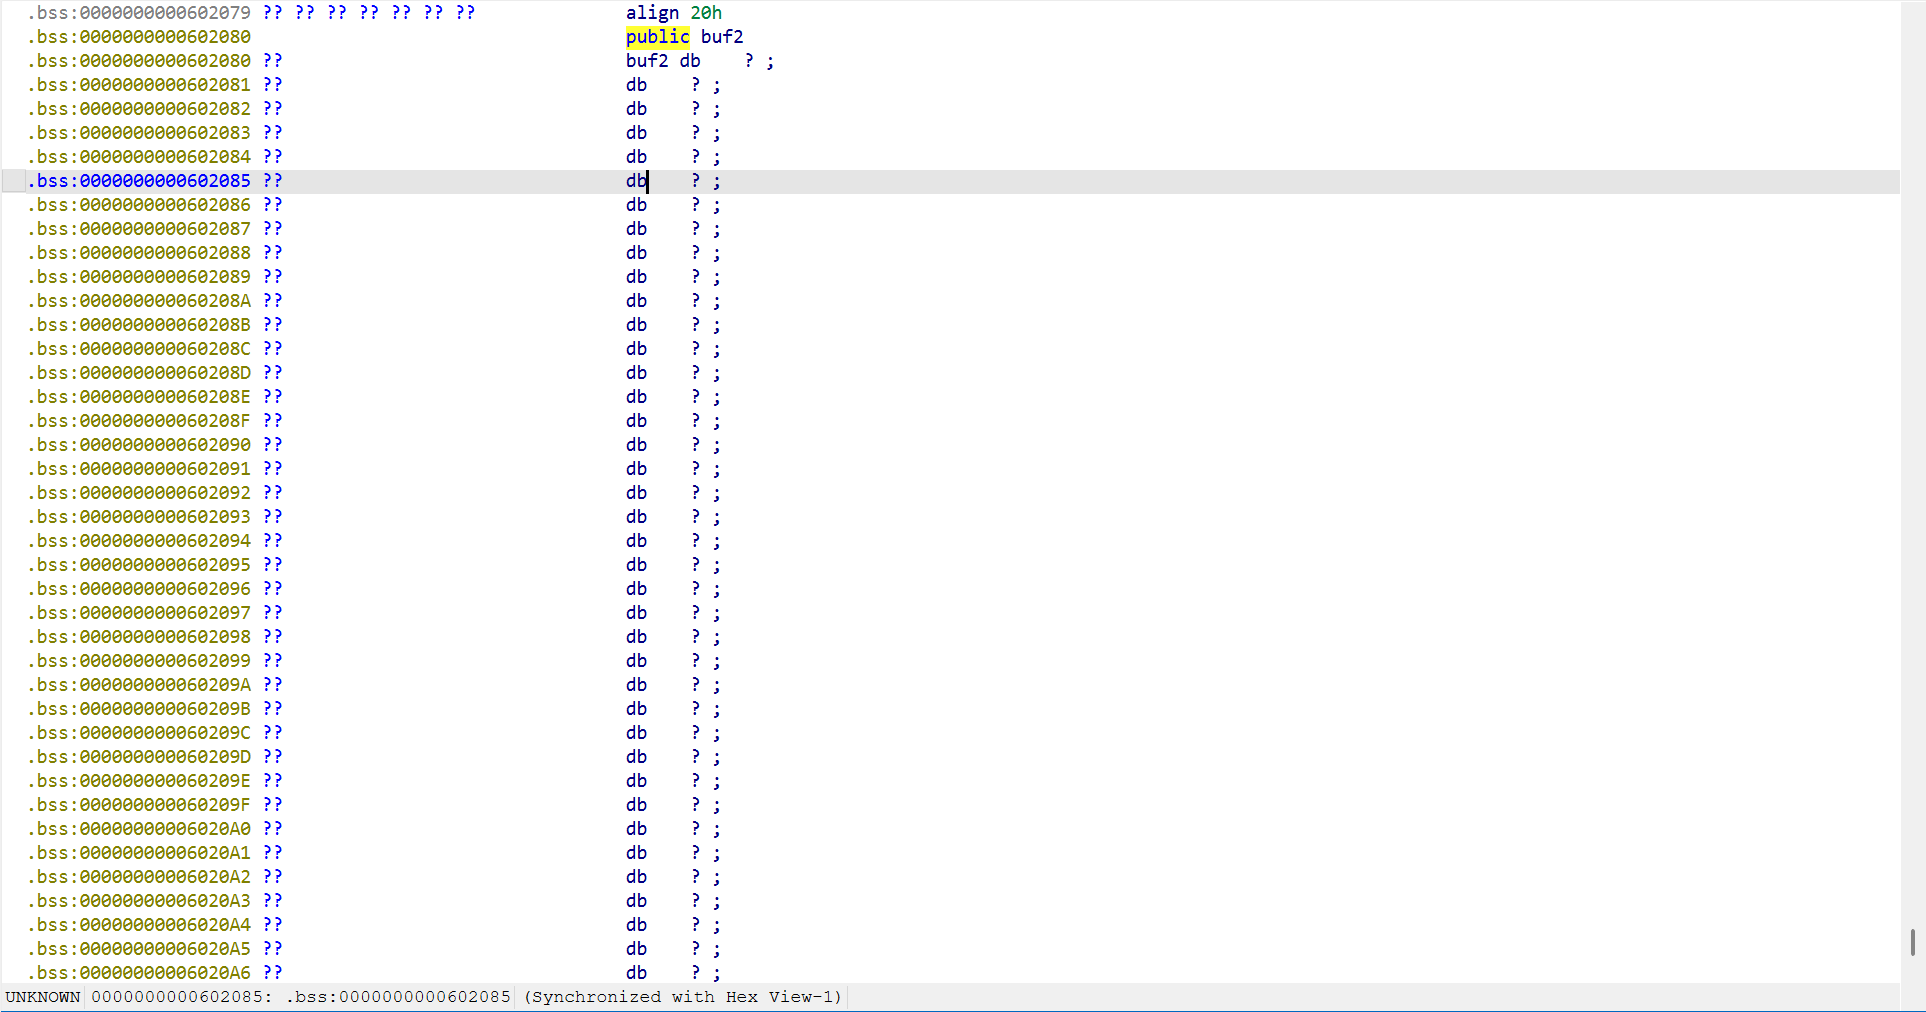
Task: Click address .bss:000000000060208F
Action: pyautogui.click(x=140, y=421)
